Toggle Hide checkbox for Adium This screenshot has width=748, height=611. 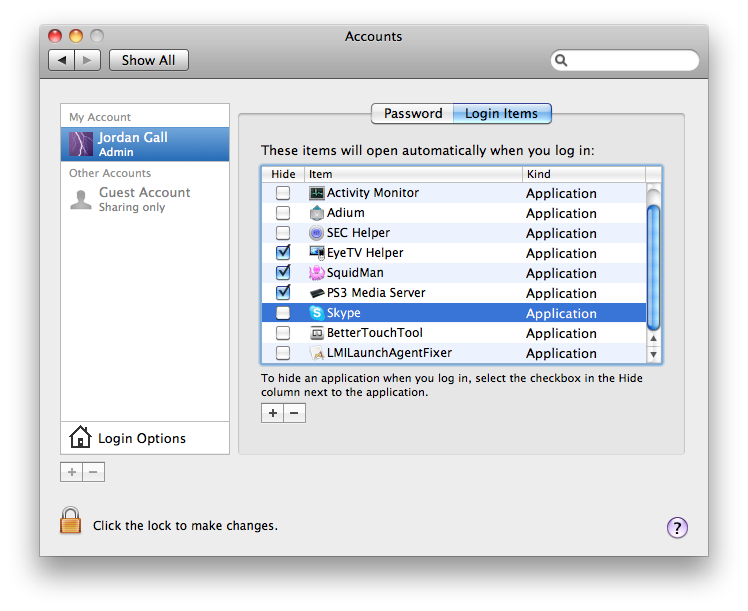coord(283,213)
